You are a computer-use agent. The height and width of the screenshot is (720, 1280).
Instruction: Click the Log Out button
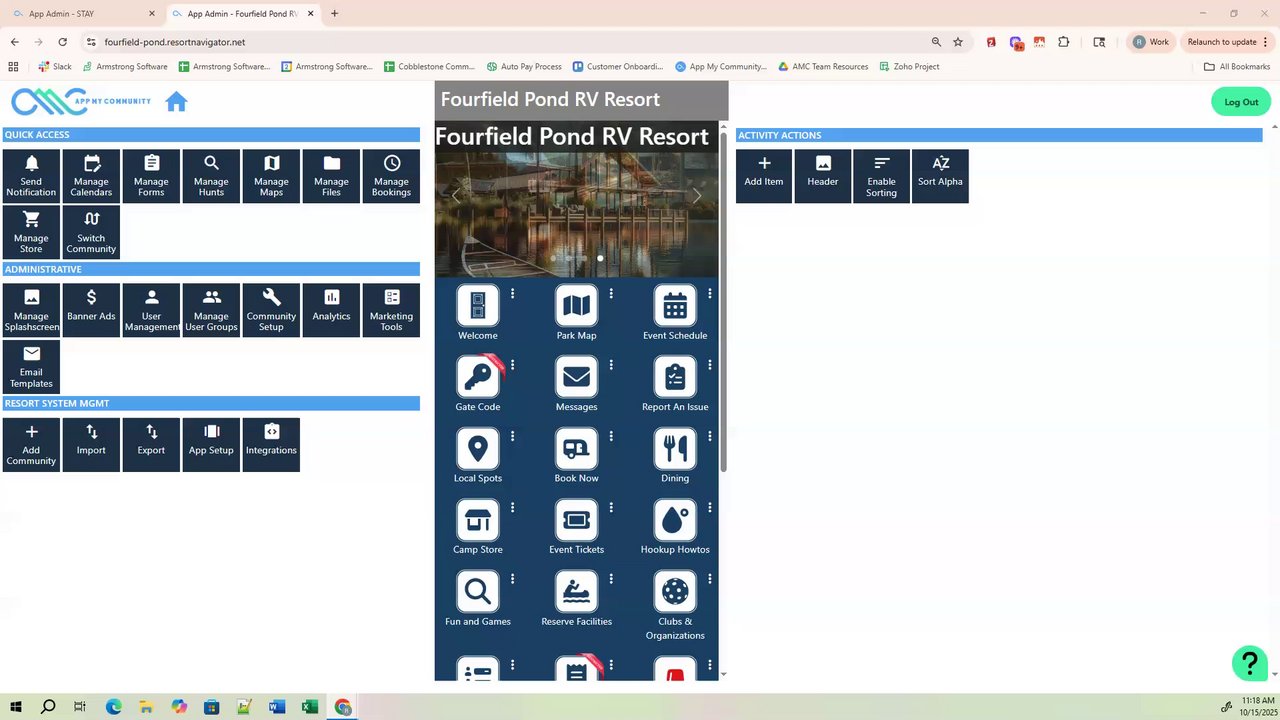click(x=1241, y=102)
